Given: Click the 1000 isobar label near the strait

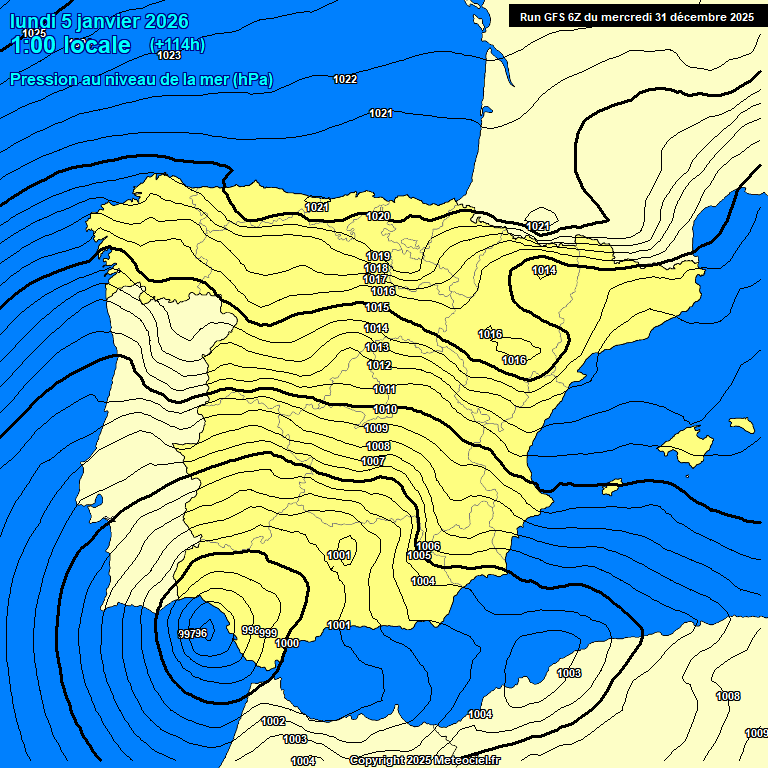Looking at the screenshot, I should coord(287,643).
